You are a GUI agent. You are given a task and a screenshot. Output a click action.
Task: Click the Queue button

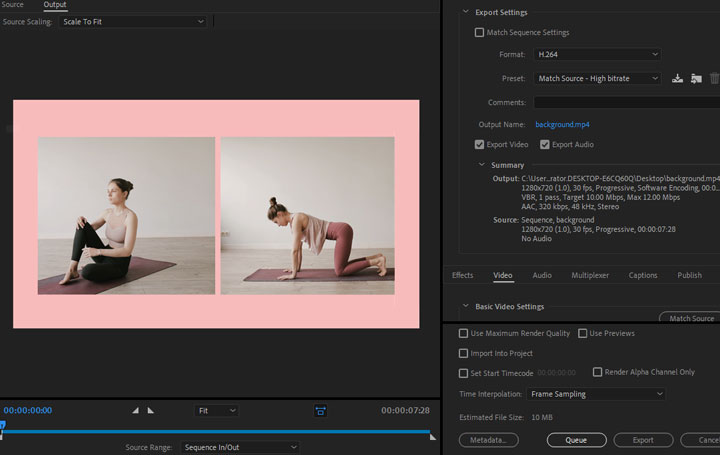(x=577, y=440)
